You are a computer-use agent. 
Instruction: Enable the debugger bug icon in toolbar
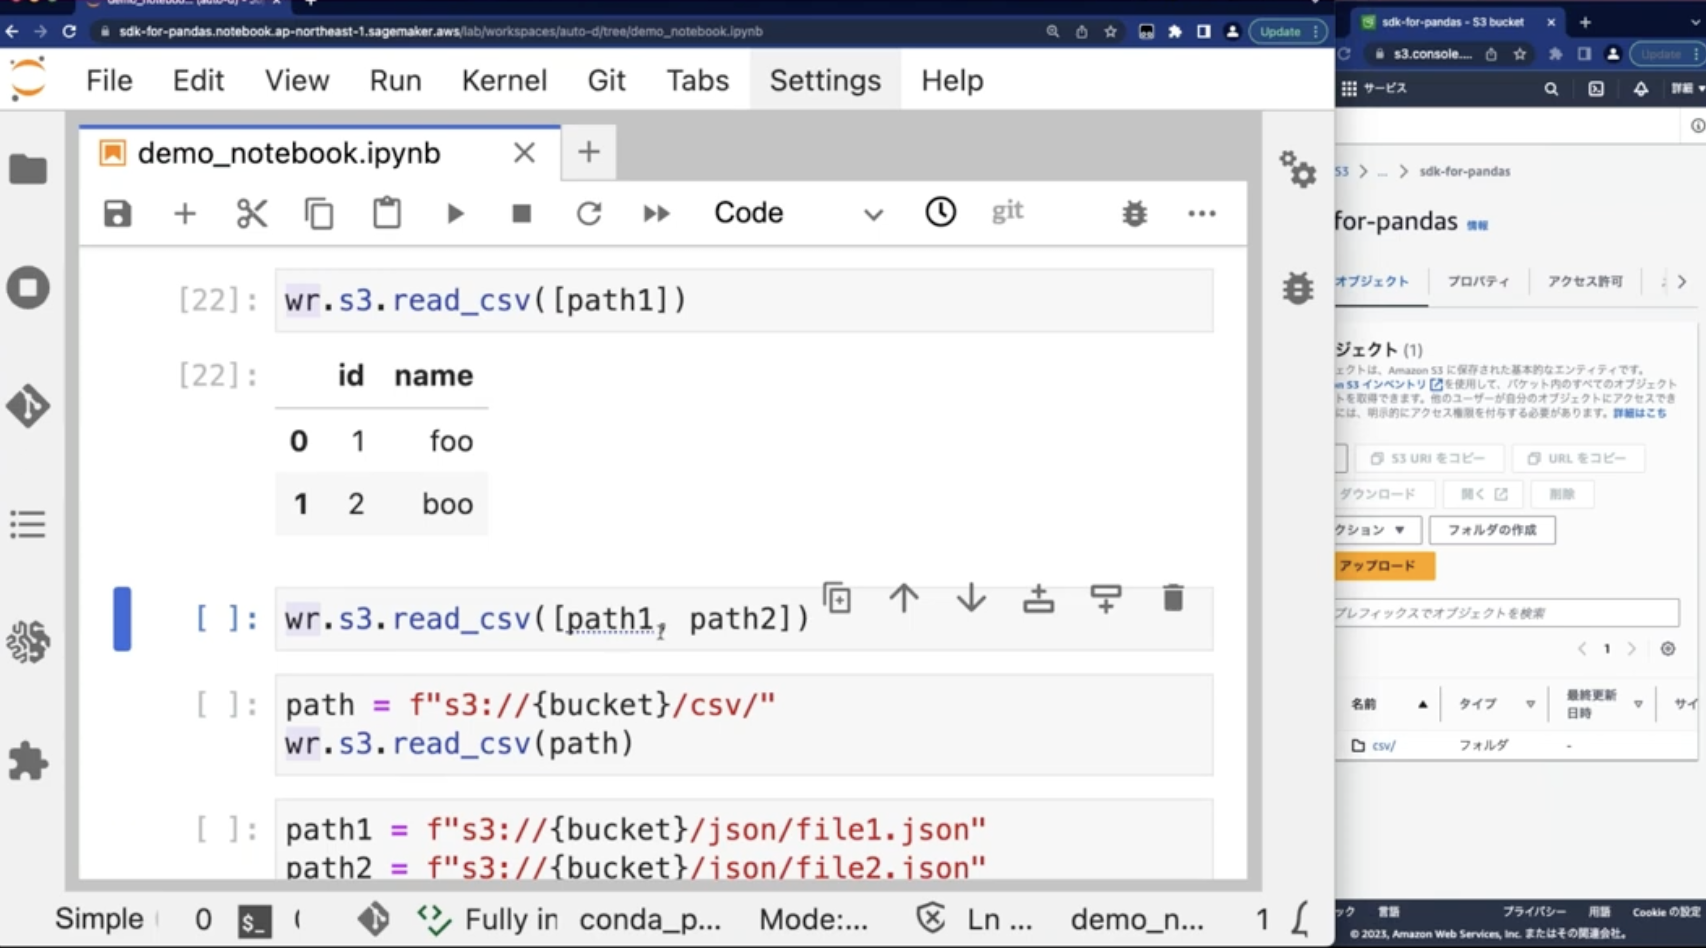(1134, 213)
